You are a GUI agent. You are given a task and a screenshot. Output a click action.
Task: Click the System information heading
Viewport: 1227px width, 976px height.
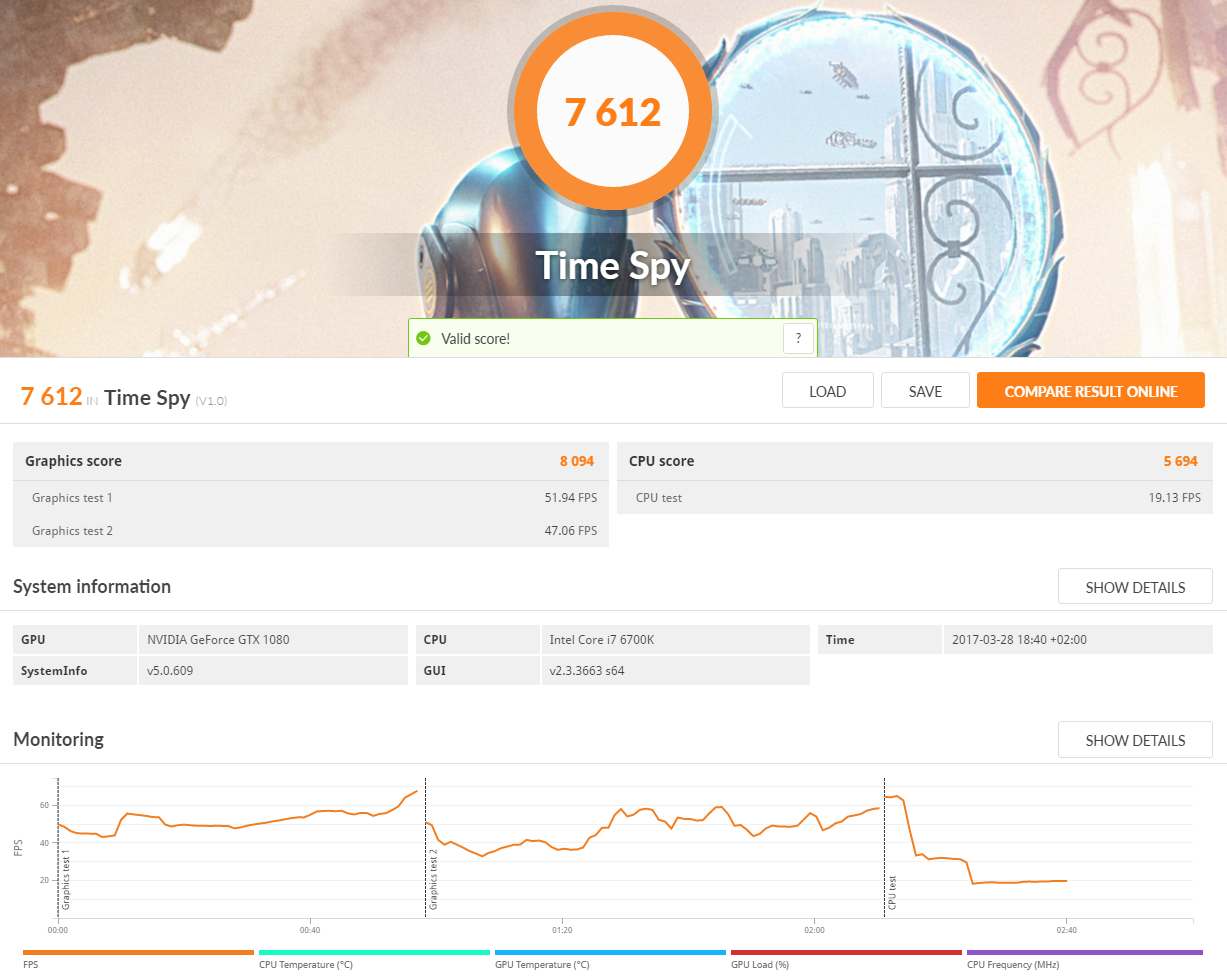coord(92,587)
